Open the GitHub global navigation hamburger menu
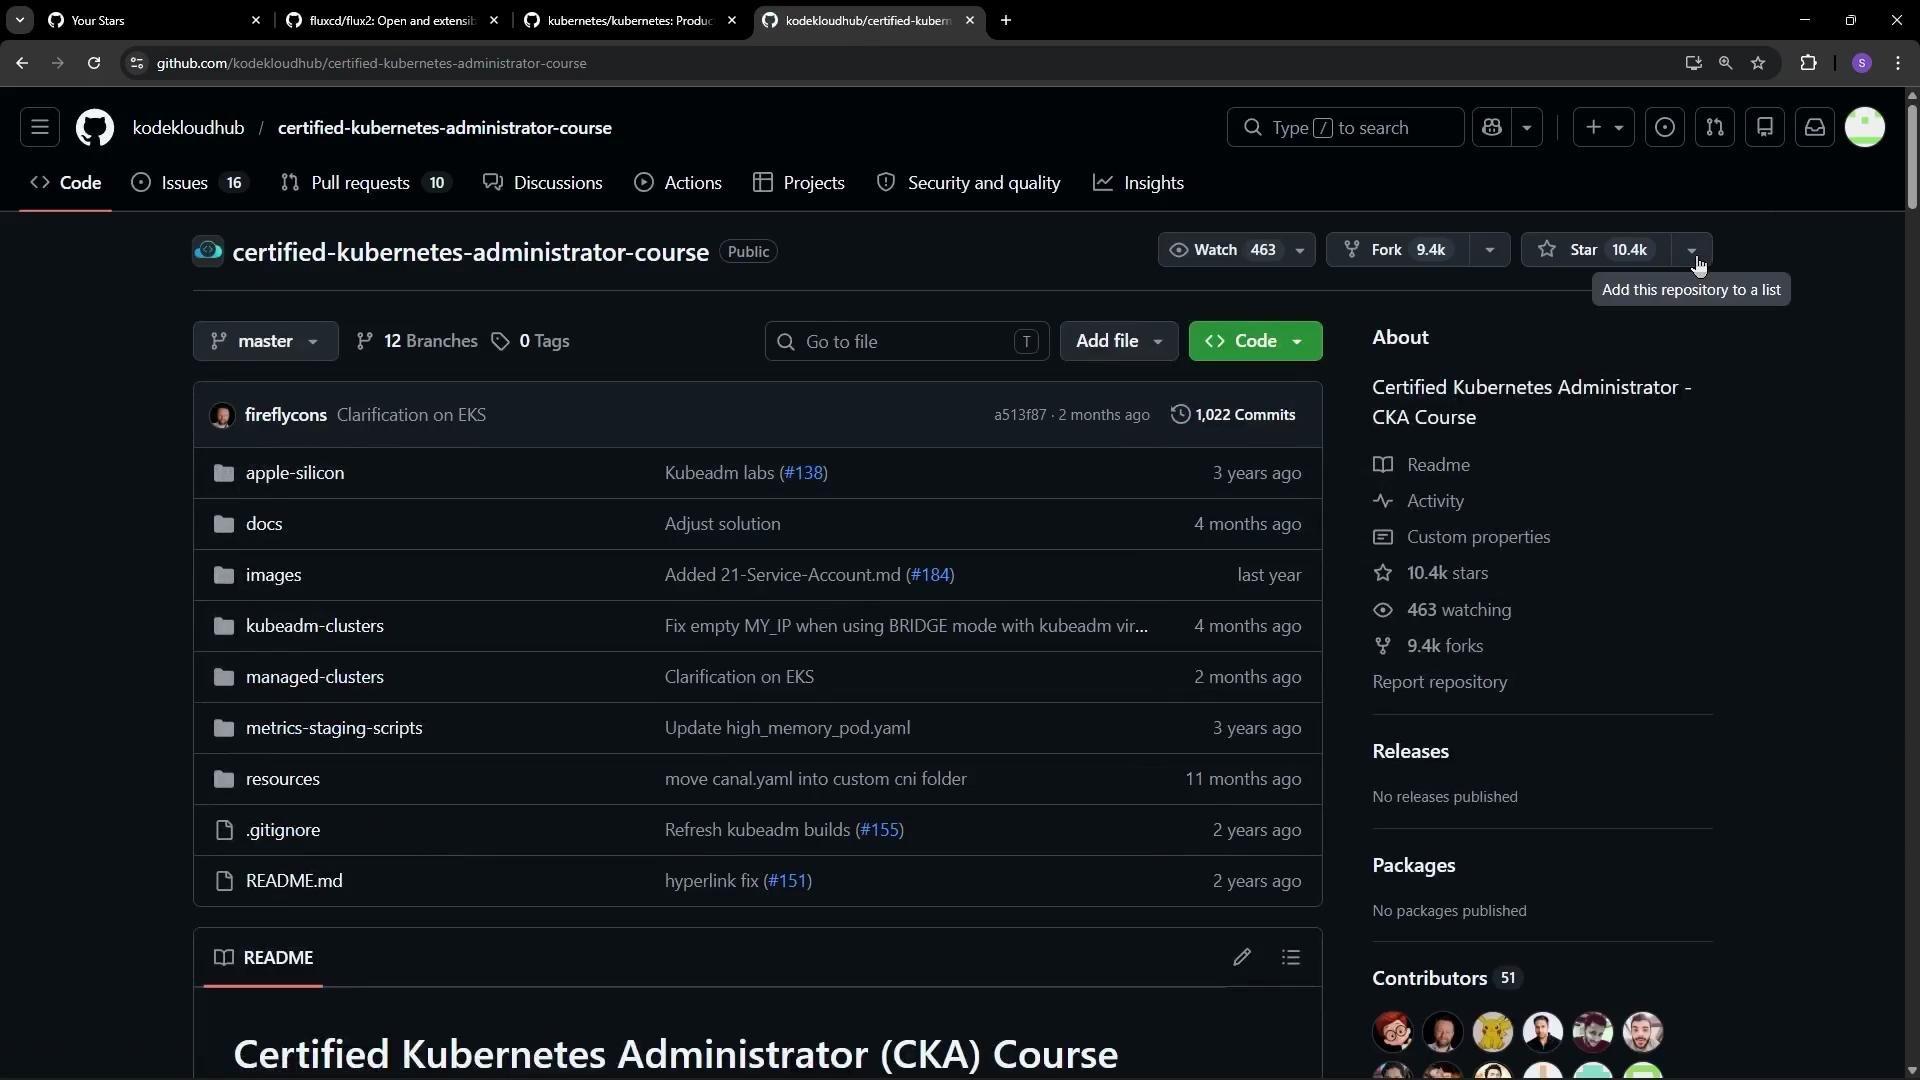 (x=40, y=127)
